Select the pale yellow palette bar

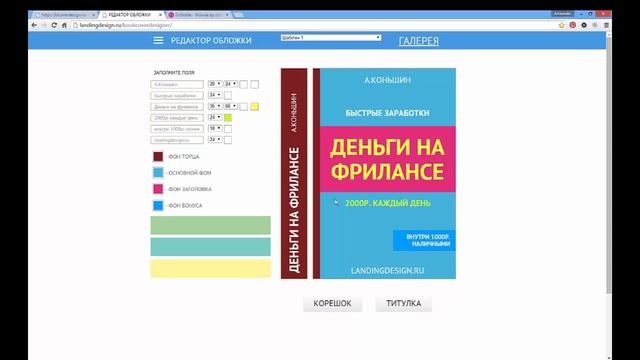(211, 269)
